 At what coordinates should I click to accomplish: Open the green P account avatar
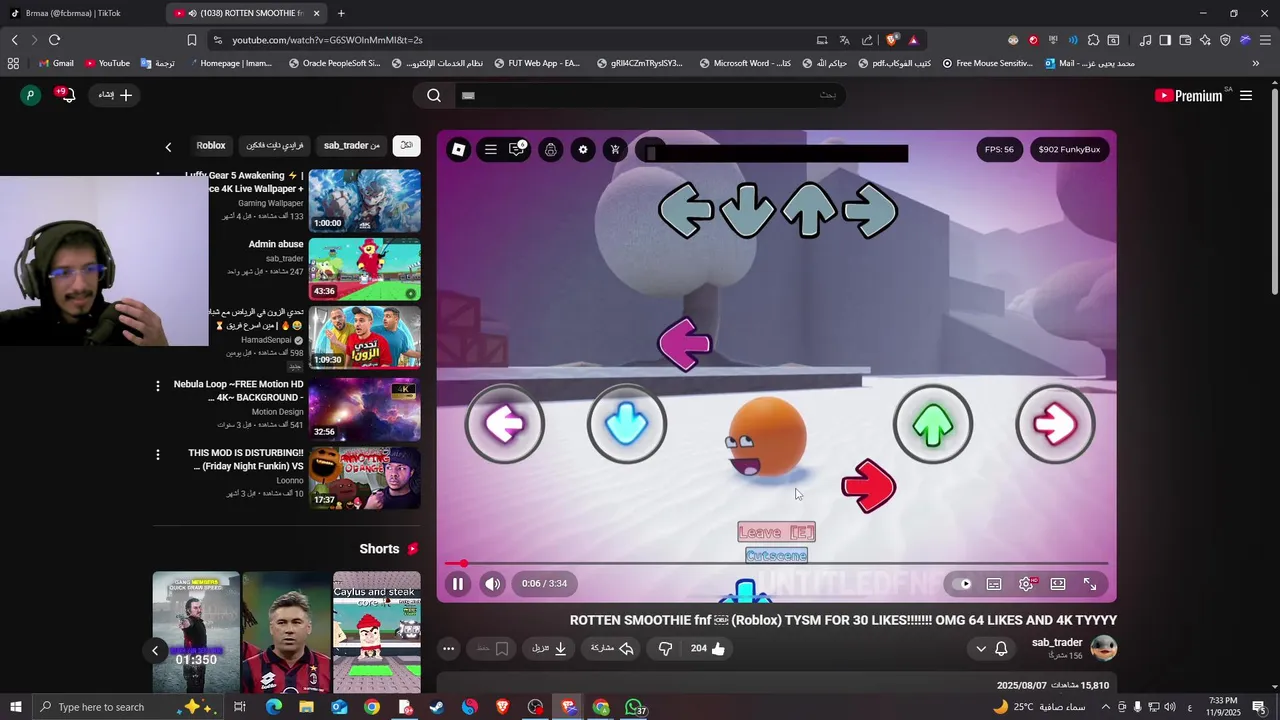pos(31,95)
